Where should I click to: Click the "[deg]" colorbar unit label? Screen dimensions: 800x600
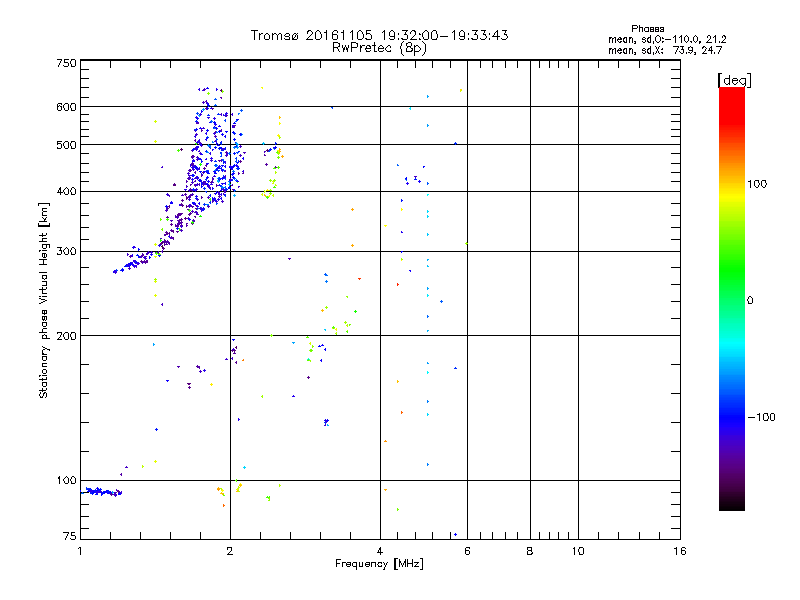pos(734,80)
